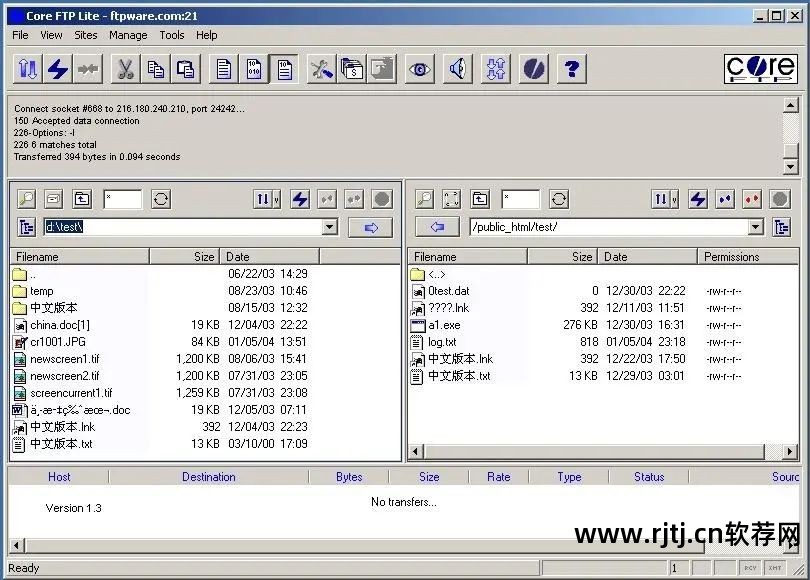Sort remote files by Permissions column

coord(747,257)
